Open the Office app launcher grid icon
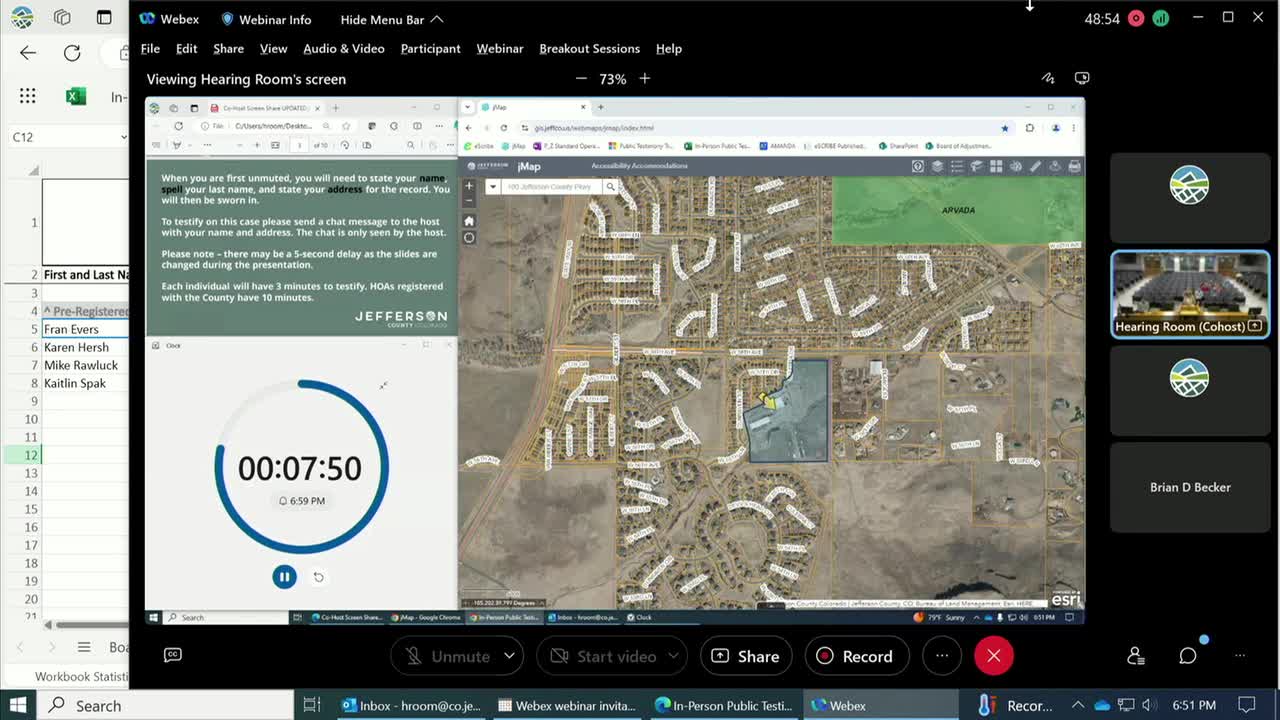The image size is (1280, 720). pyautogui.click(x=28, y=96)
